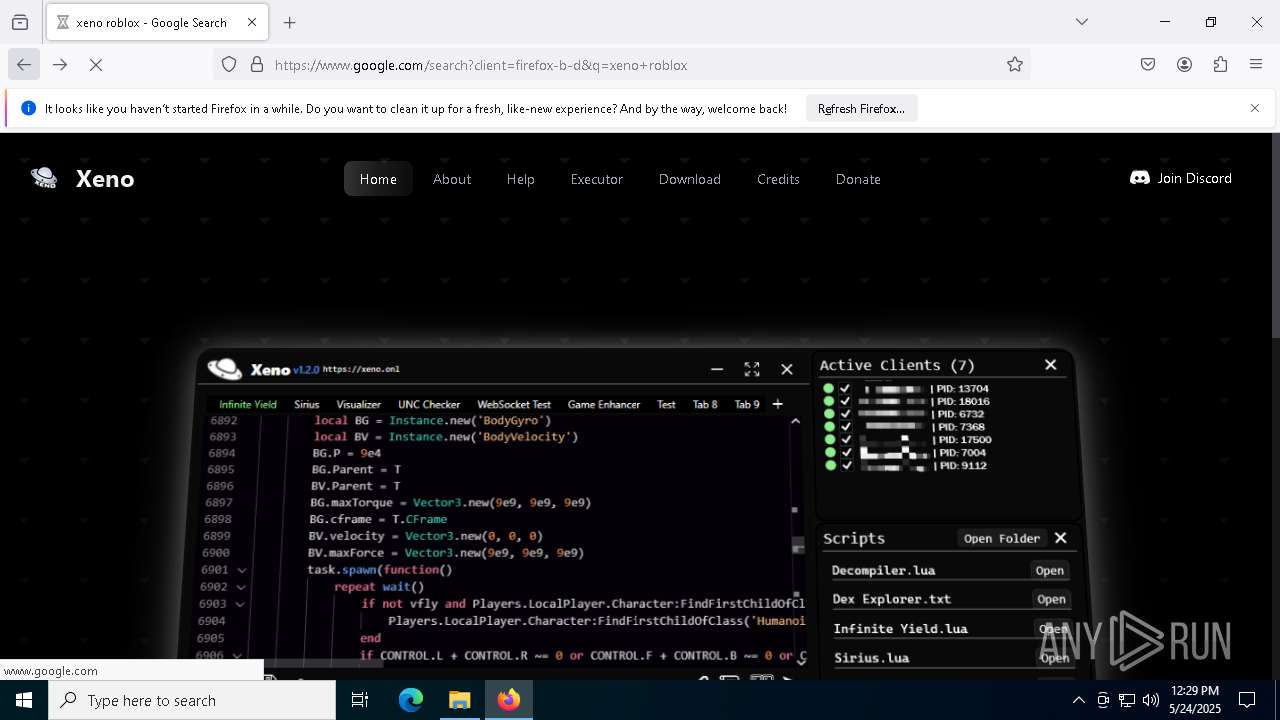Select Visualizer tab in Xeno preview
The image size is (1280, 720).
click(x=359, y=404)
